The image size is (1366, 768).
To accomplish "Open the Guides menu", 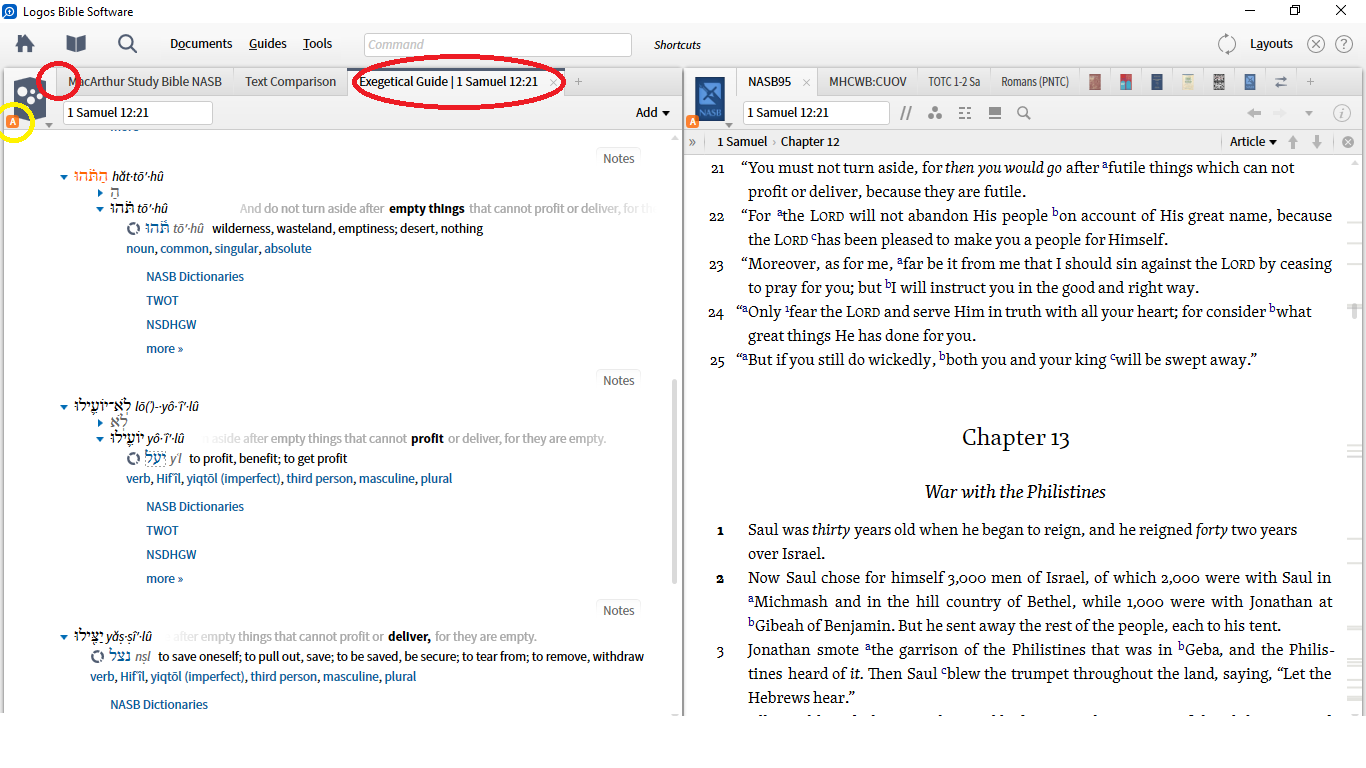I will [x=268, y=44].
